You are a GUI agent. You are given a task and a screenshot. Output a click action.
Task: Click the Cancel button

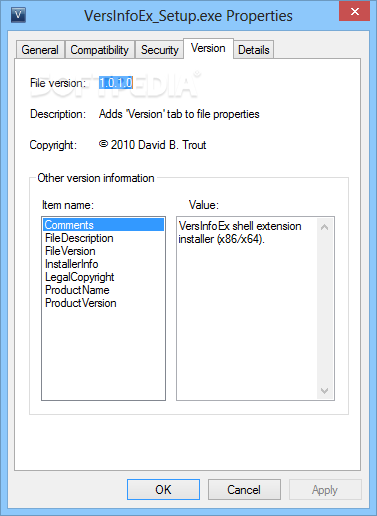coord(244,490)
